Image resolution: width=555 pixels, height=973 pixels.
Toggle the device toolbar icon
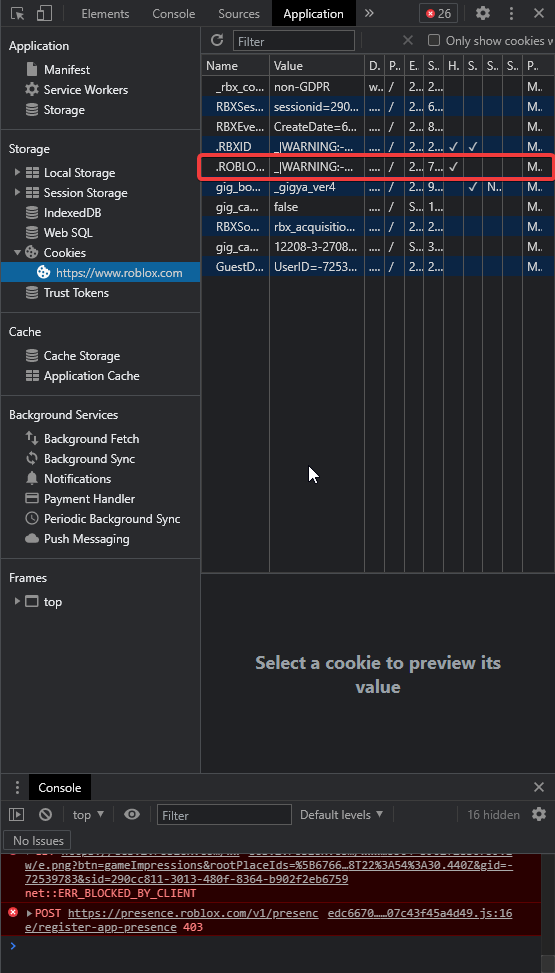coord(43,13)
